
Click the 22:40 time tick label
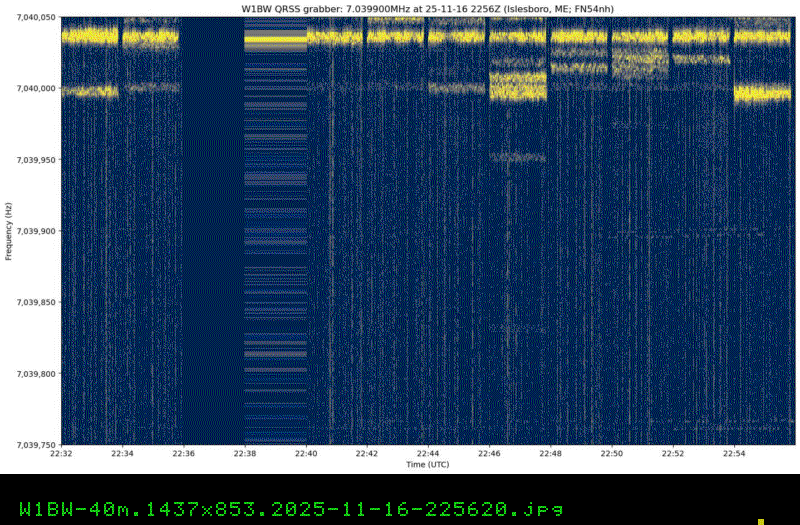[306, 453]
